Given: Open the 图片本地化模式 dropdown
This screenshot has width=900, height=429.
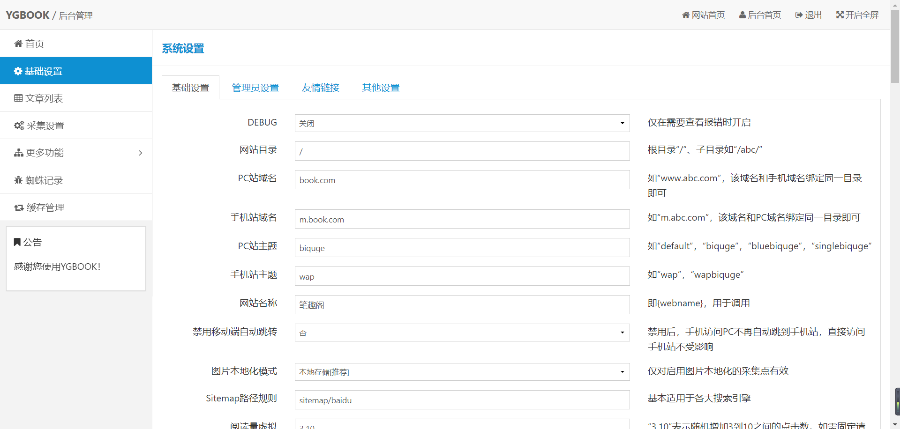Looking at the screenshot, I should (x=462, y=372).
